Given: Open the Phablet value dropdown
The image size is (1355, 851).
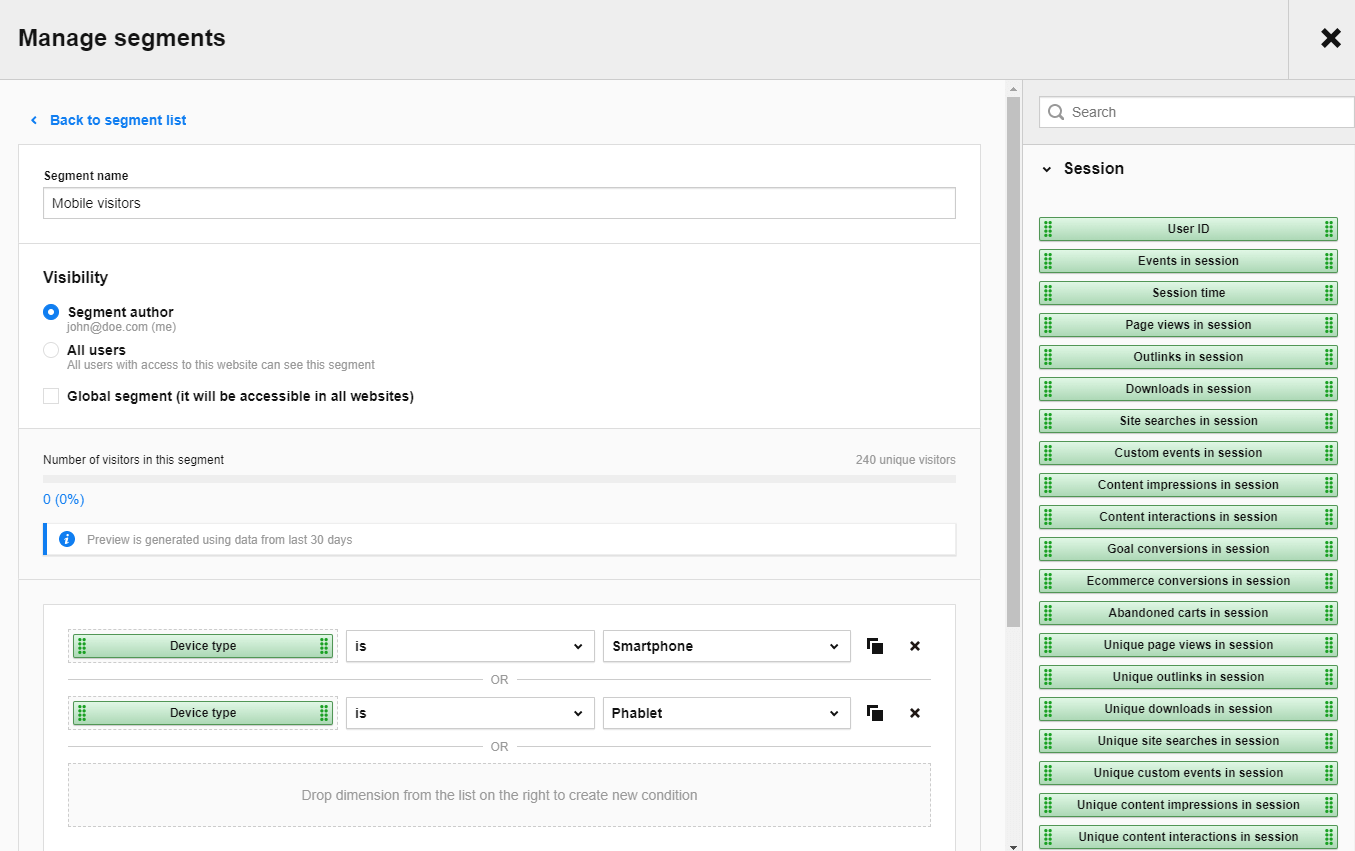Looking at the screenshot, I should point(726,713).
